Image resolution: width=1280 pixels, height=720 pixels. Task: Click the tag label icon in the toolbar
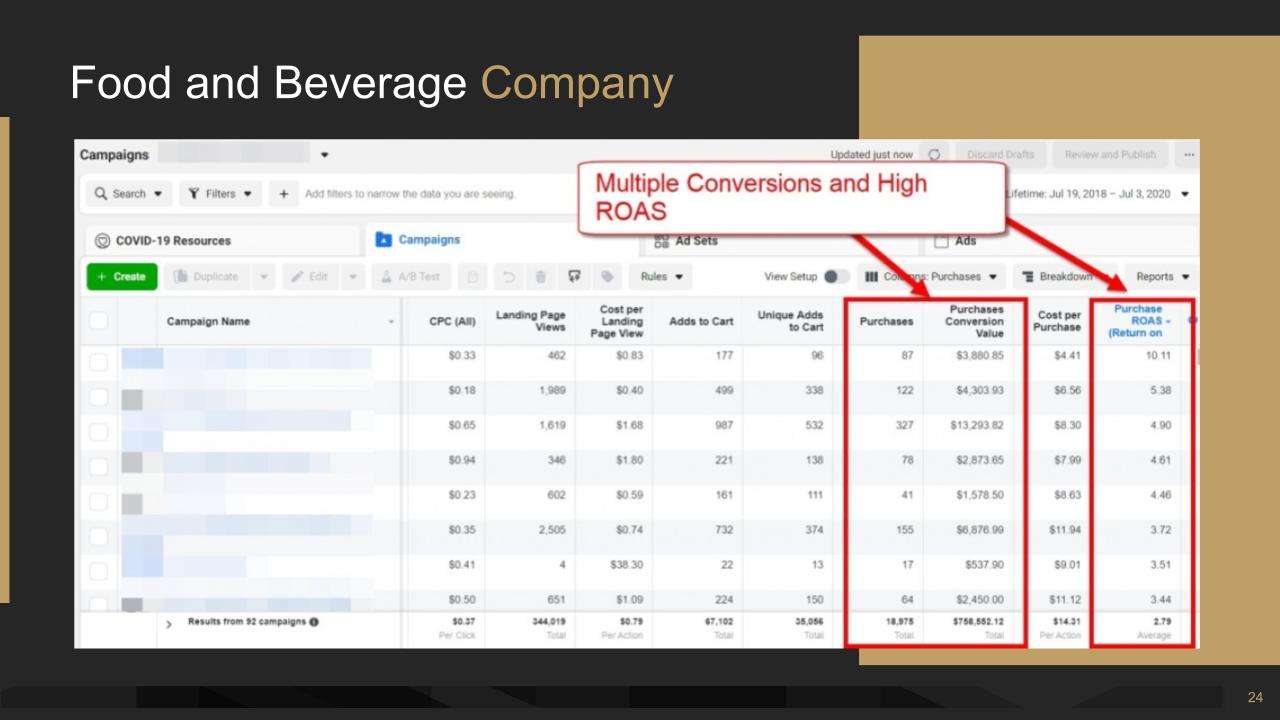(606, 276)
